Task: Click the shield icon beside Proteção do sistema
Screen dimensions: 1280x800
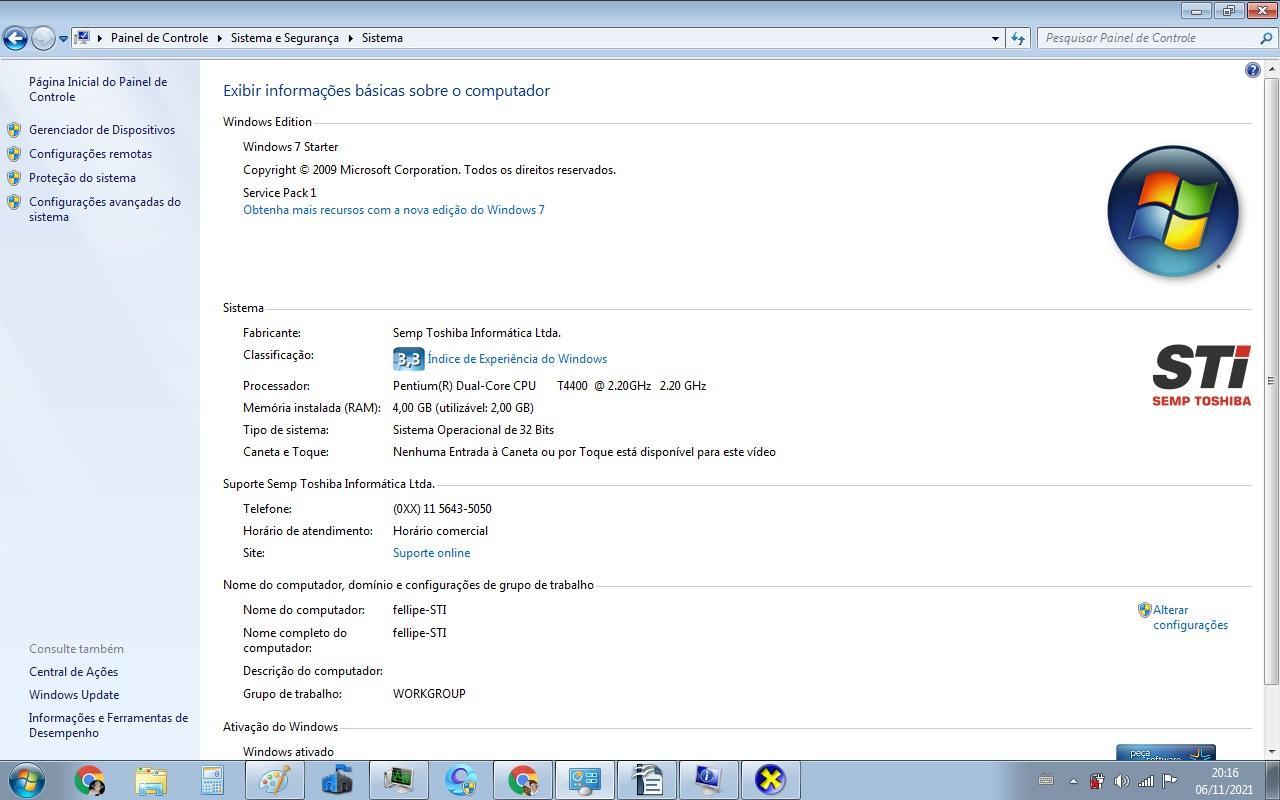Action: (x=14, y=178)
